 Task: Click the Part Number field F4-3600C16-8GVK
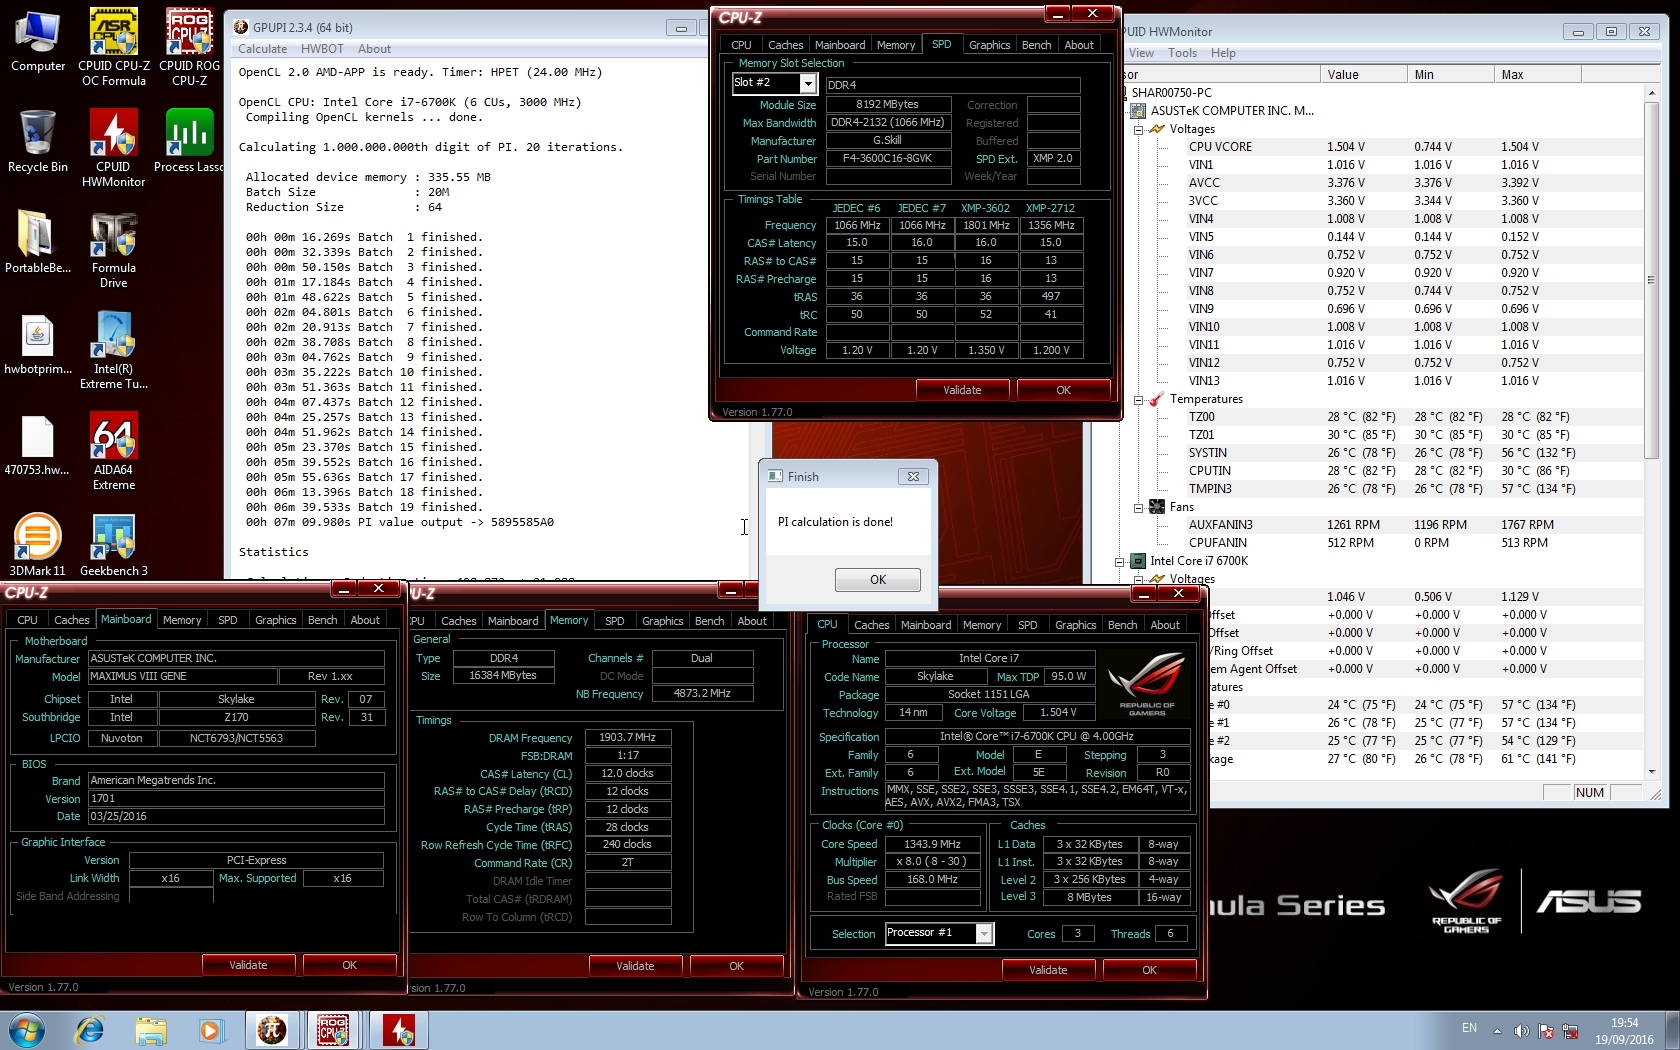[x=887, y=159]
